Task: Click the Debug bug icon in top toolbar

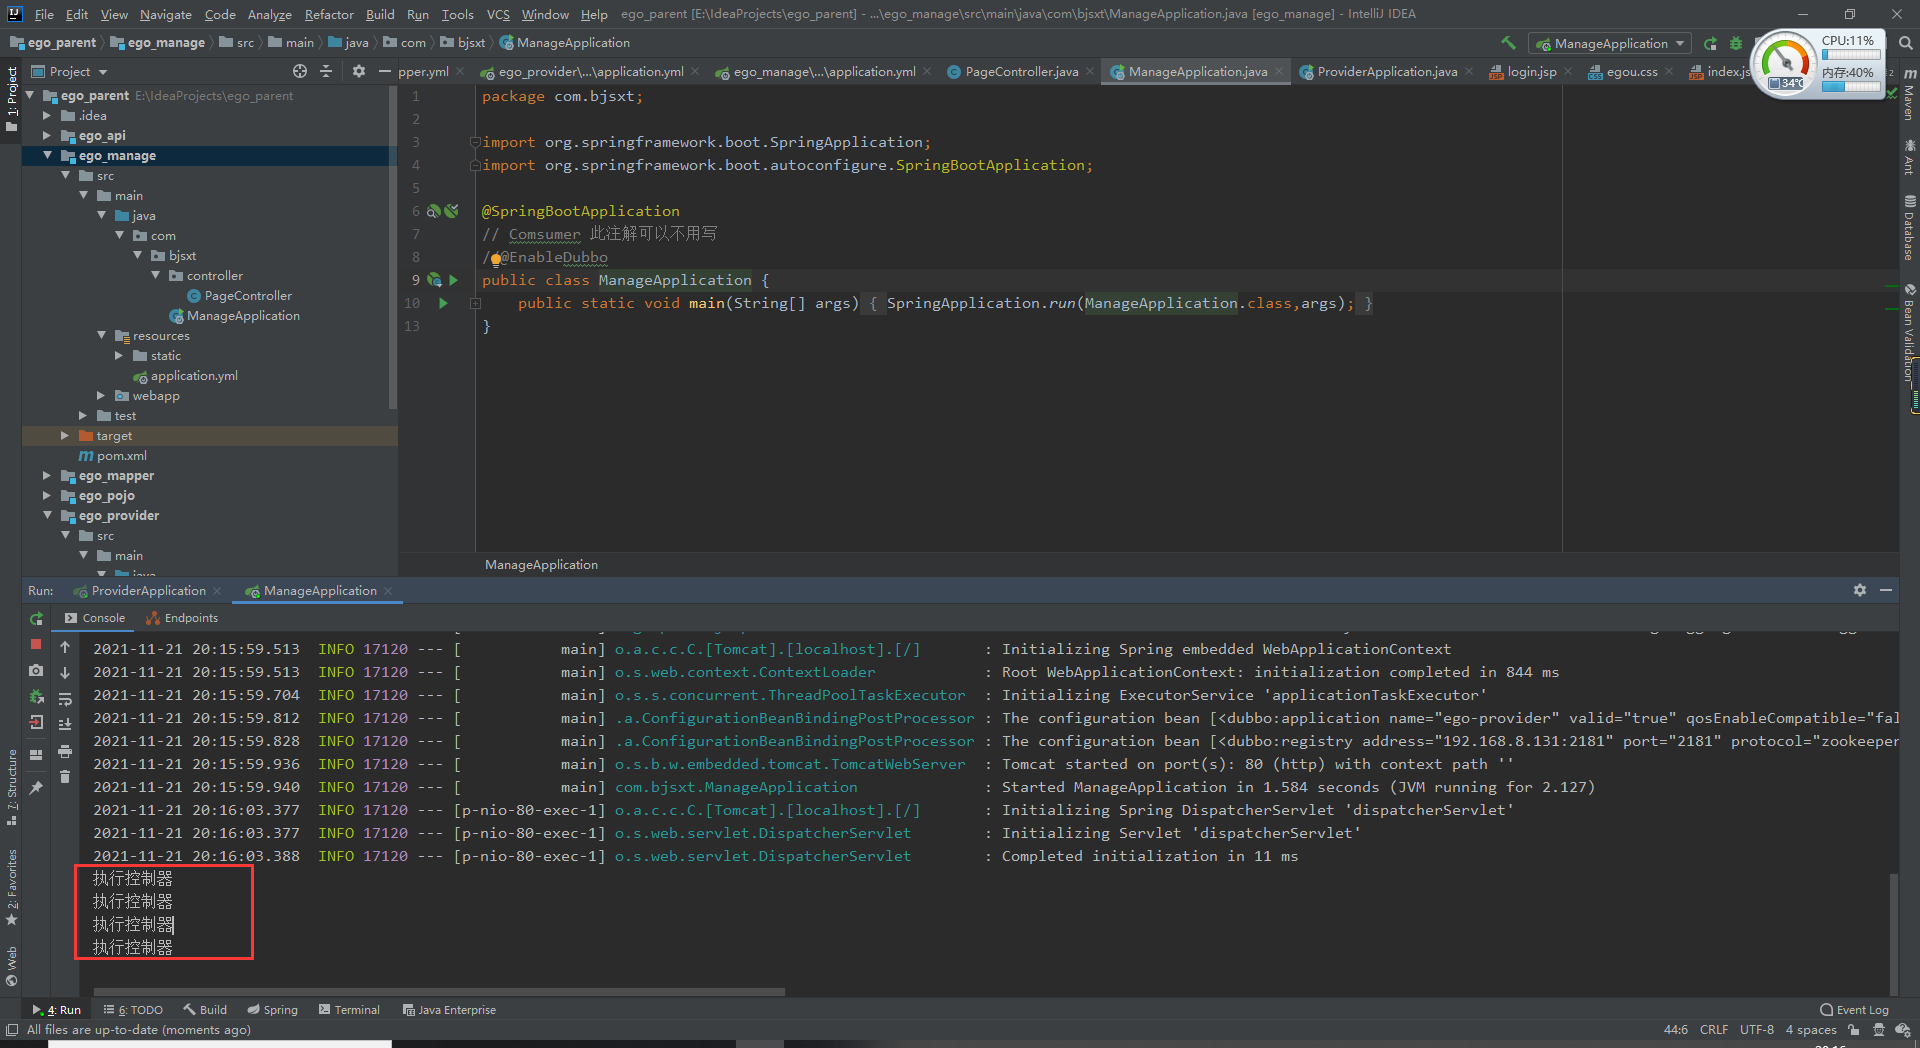Action: point(1736,43)
